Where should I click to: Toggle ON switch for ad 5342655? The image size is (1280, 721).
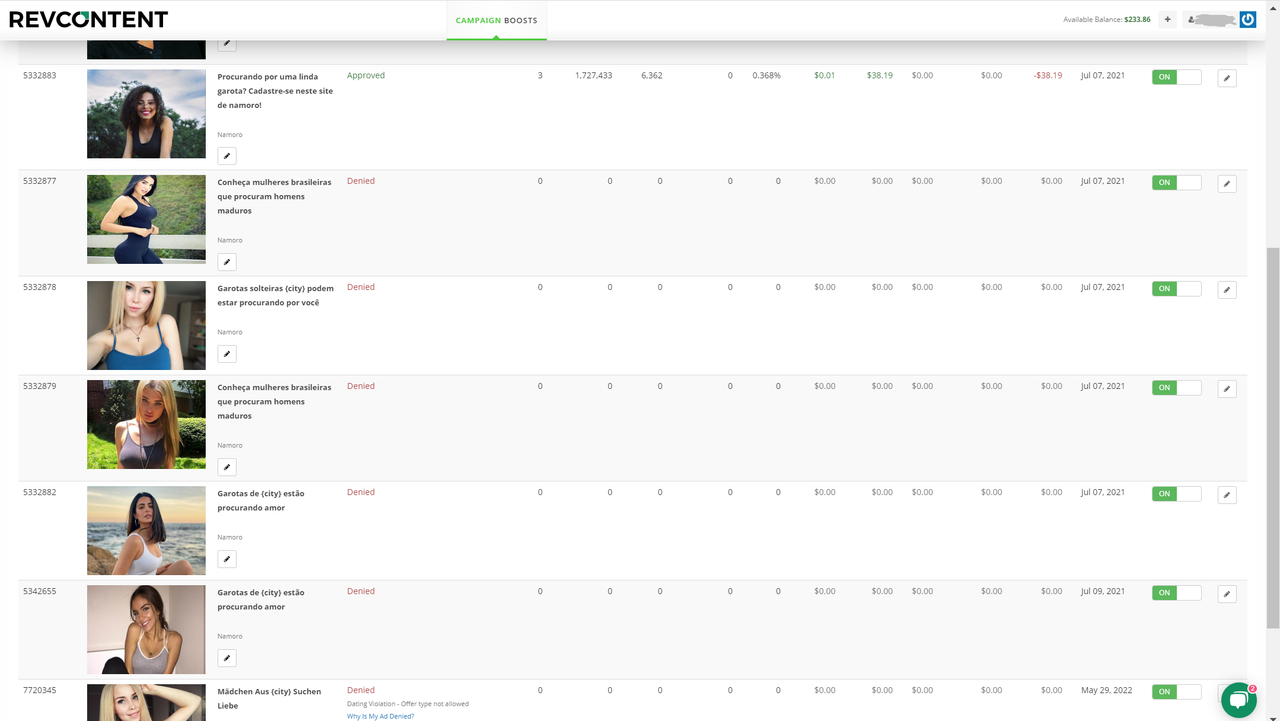click(1176, 593)
